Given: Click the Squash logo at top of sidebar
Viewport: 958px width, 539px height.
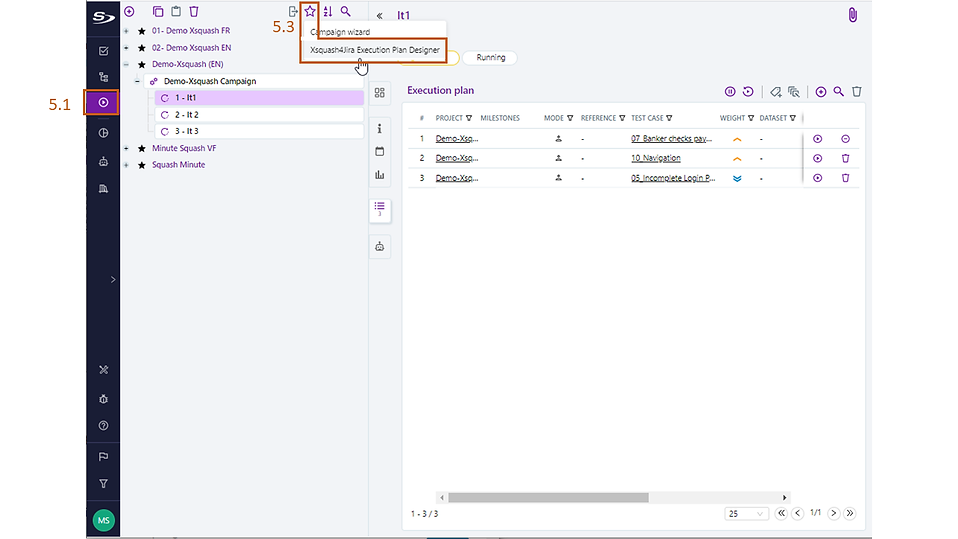Looking at the screenshot, I should tap(103, 17).
